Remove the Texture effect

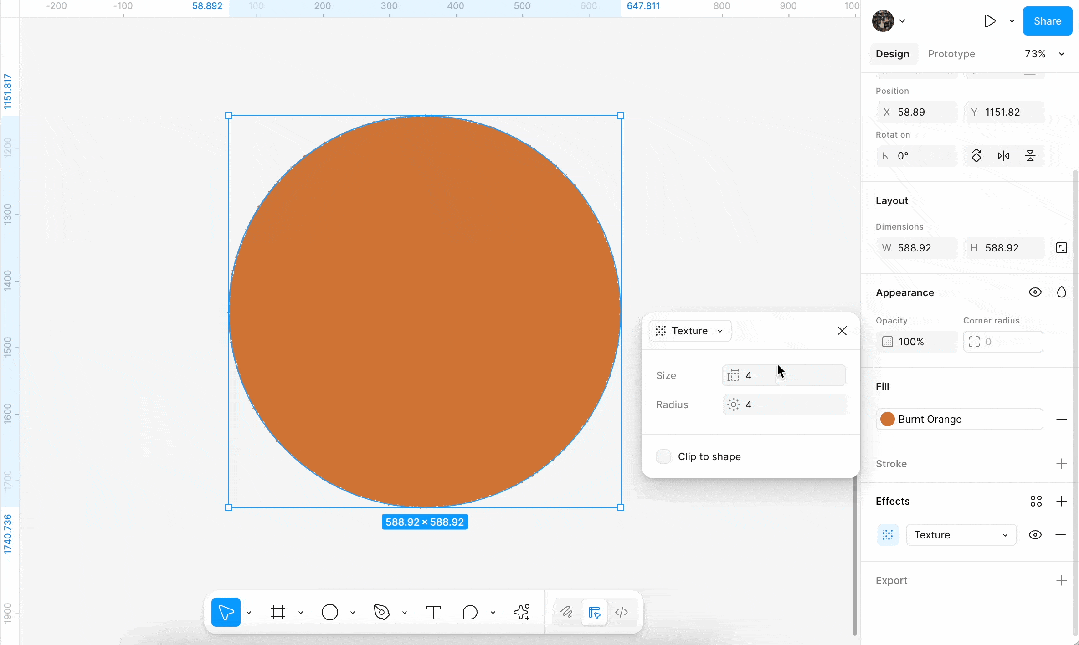click(x=1061, y=535)
